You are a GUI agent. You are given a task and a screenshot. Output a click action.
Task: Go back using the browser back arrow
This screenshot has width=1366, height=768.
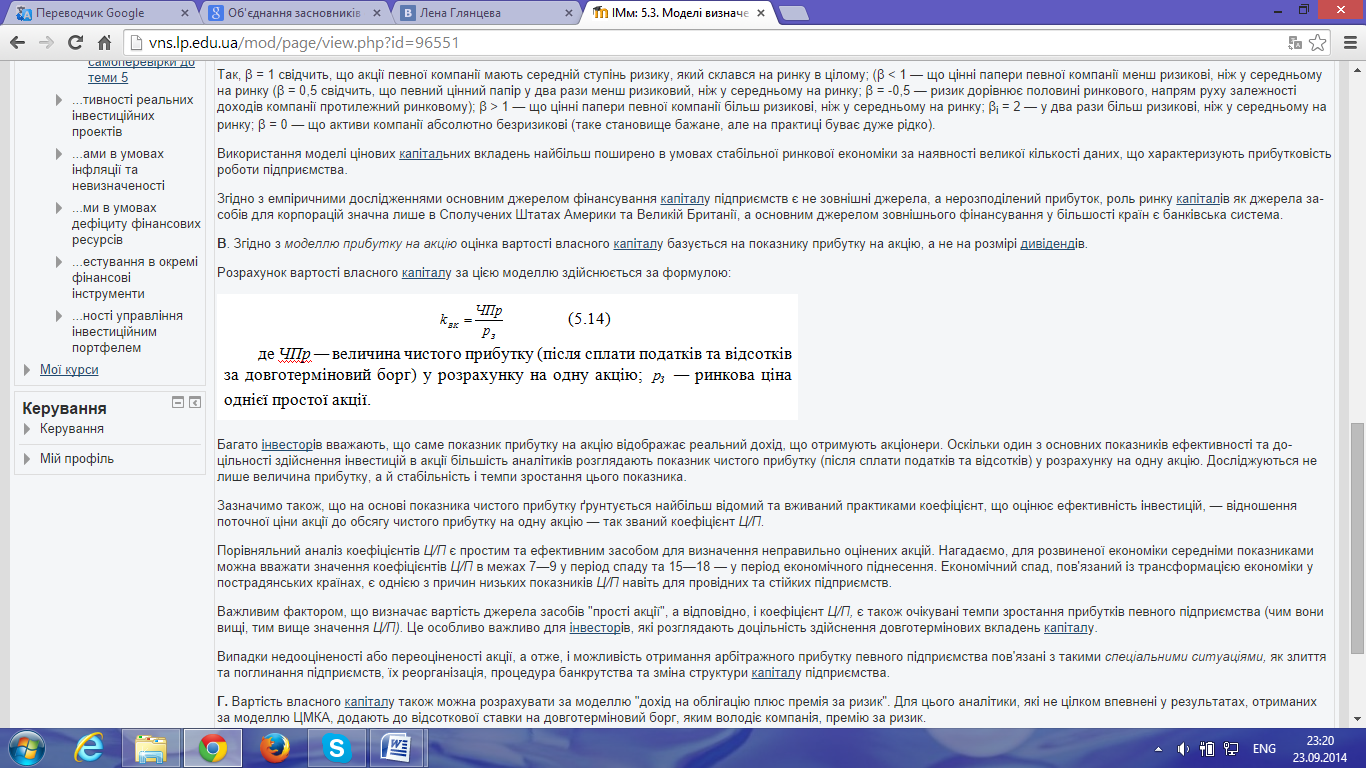[18, 43]
